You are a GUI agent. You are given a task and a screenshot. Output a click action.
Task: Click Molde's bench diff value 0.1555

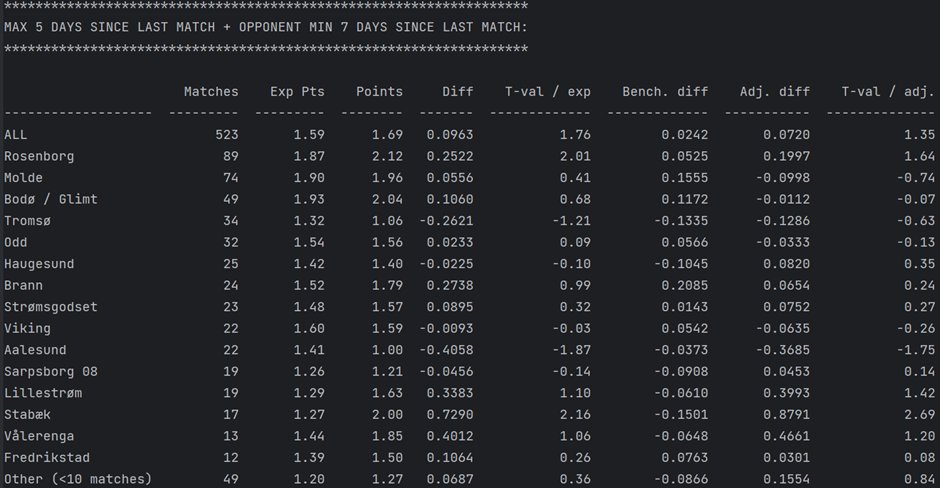685,178
